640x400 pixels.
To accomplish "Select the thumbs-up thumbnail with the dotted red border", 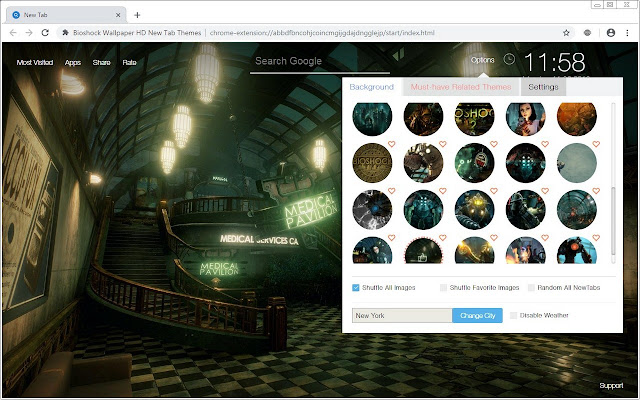I will tap(423, 251).
